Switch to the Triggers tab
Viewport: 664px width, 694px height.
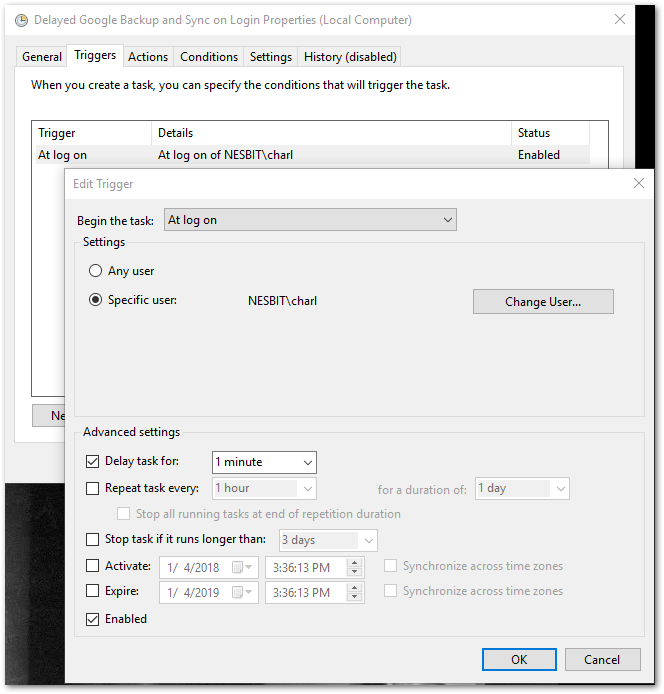coord(95,55)
